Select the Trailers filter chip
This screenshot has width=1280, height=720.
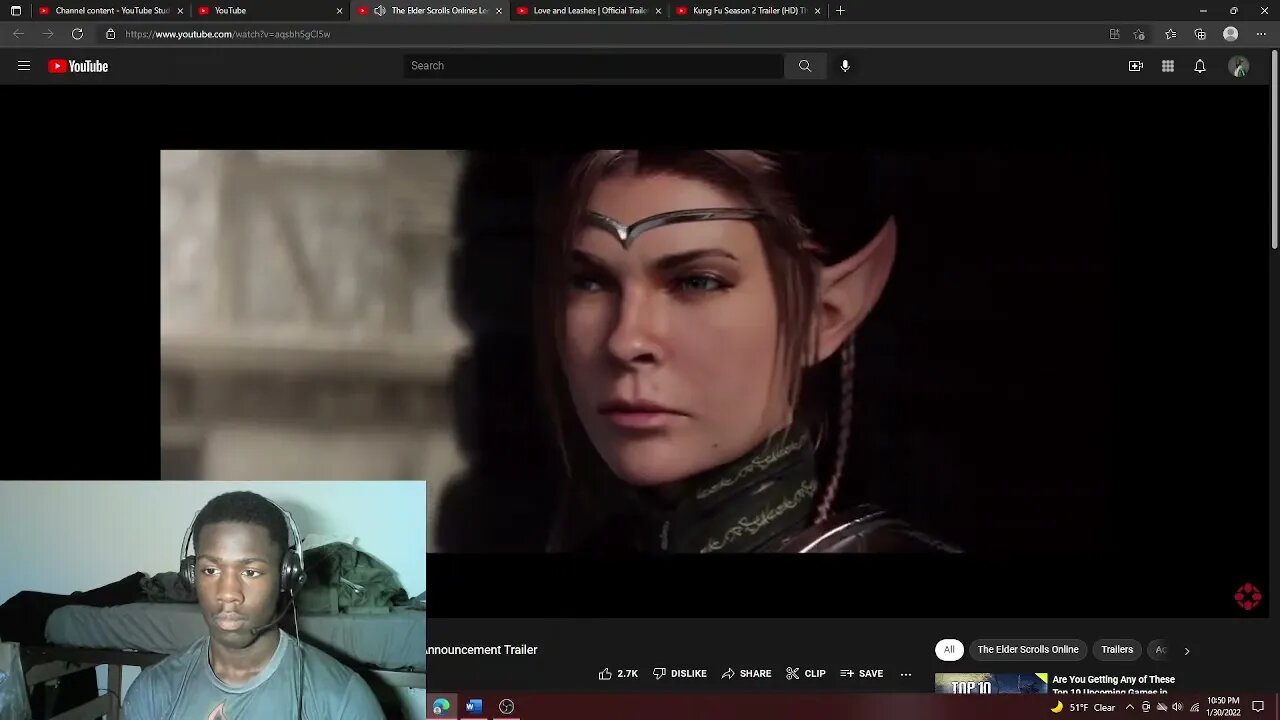(x=1117, y=650)
